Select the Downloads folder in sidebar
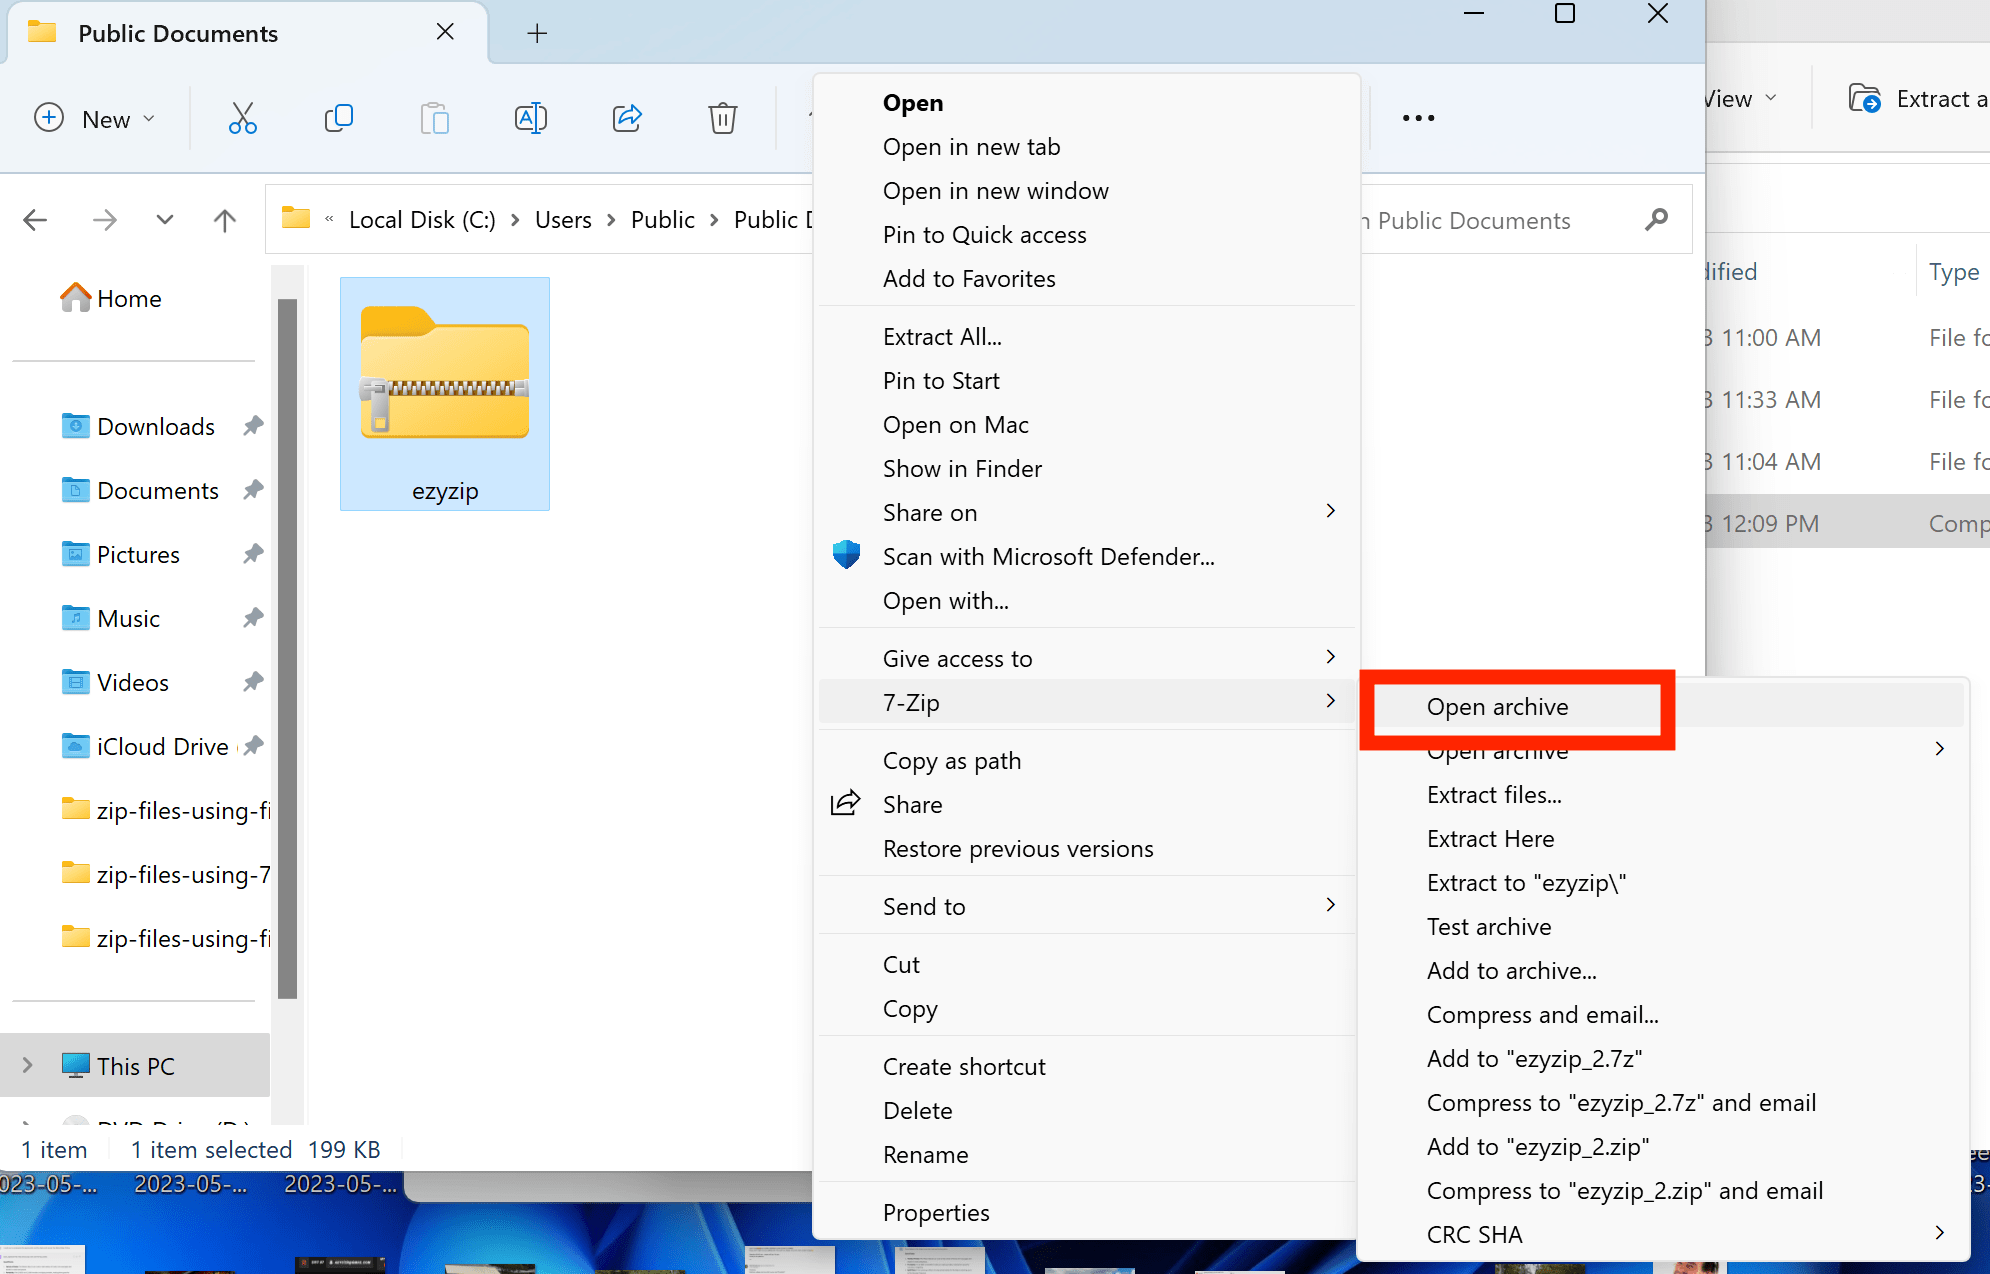This screenshot has width=1990, height=1274. [x=154, y=425]
